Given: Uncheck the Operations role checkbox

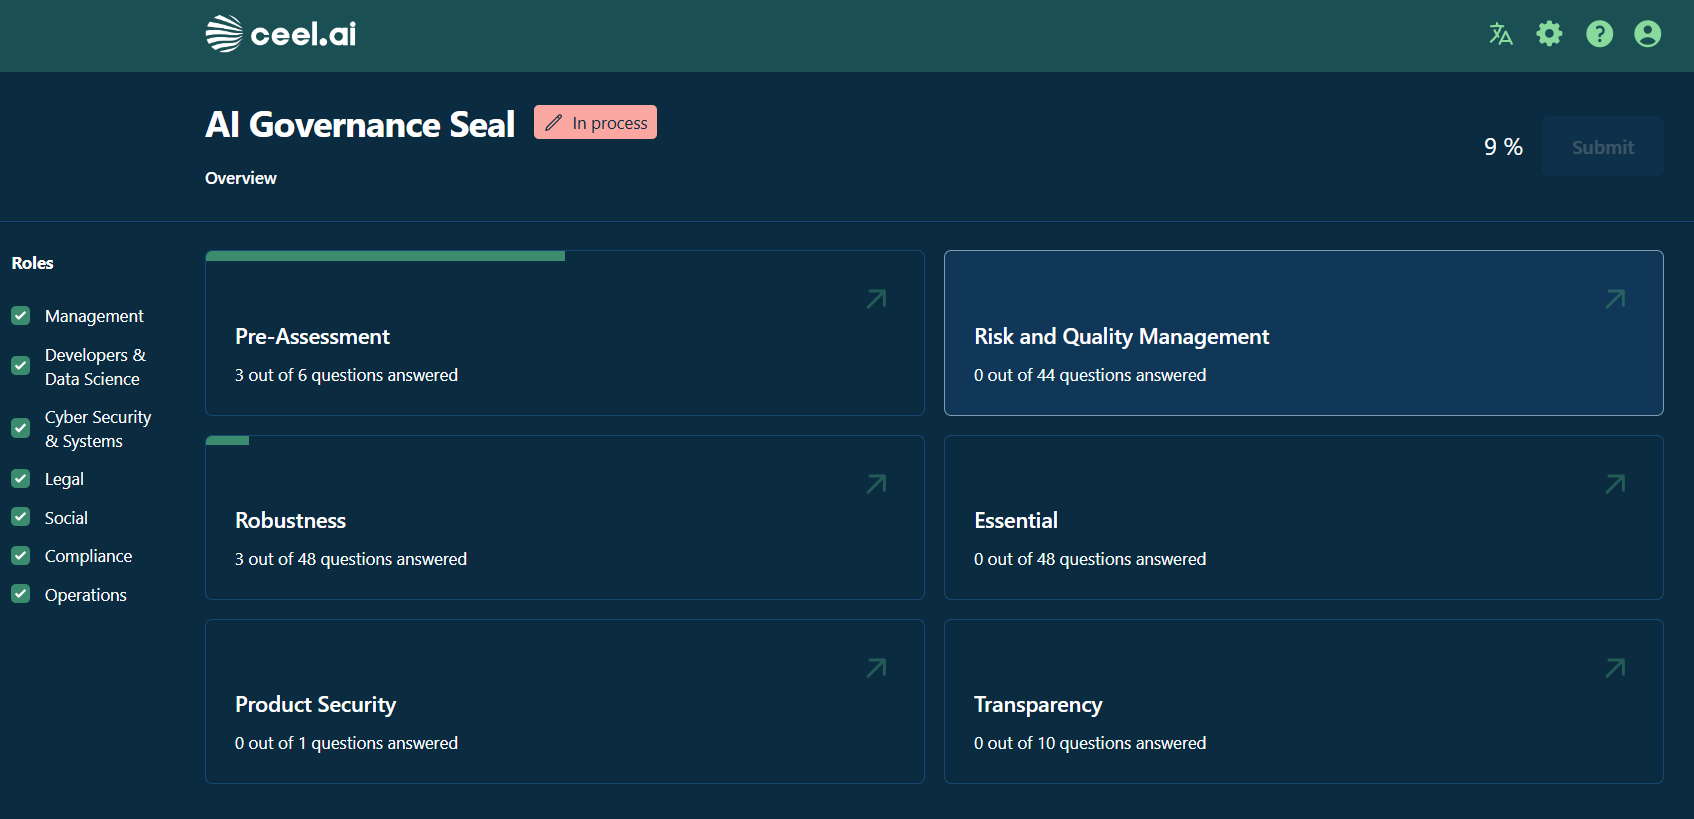Looking at the screenshot, I should (21, 594).
